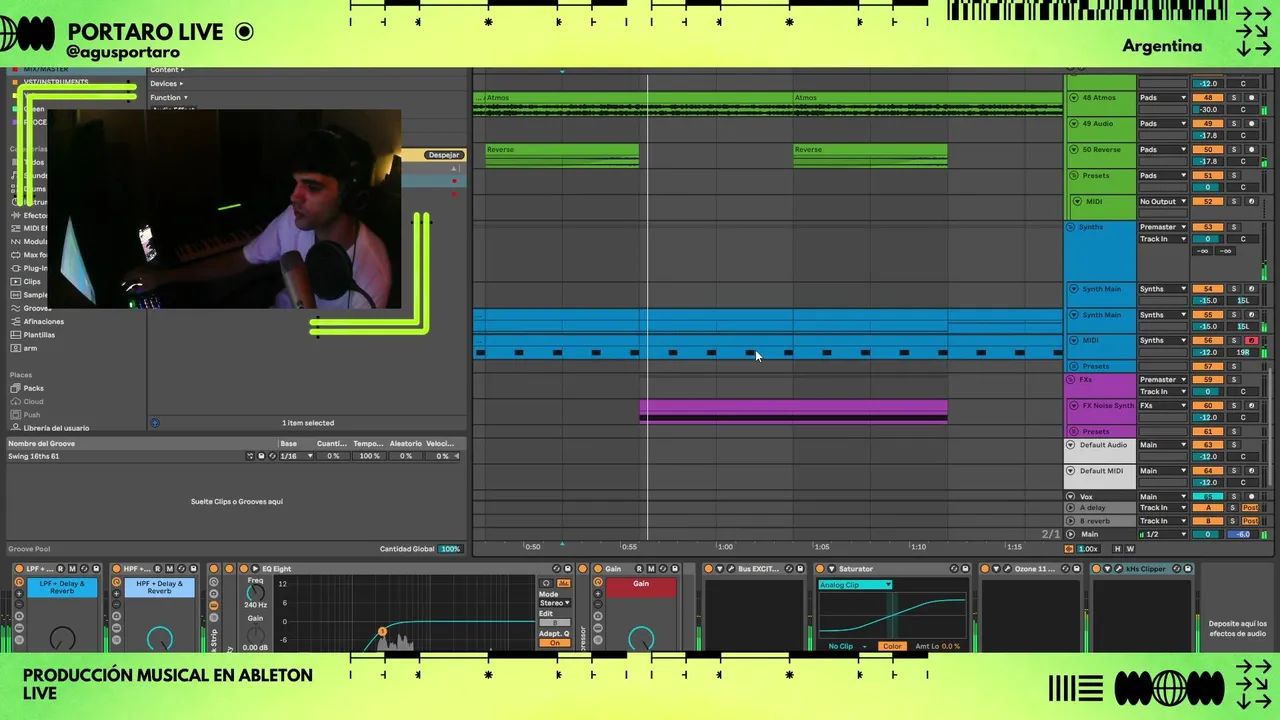The height and width of the screenshot is (720, 1280).
Task: Solo the 50 Reverse track
Action: pos(1234,150)
